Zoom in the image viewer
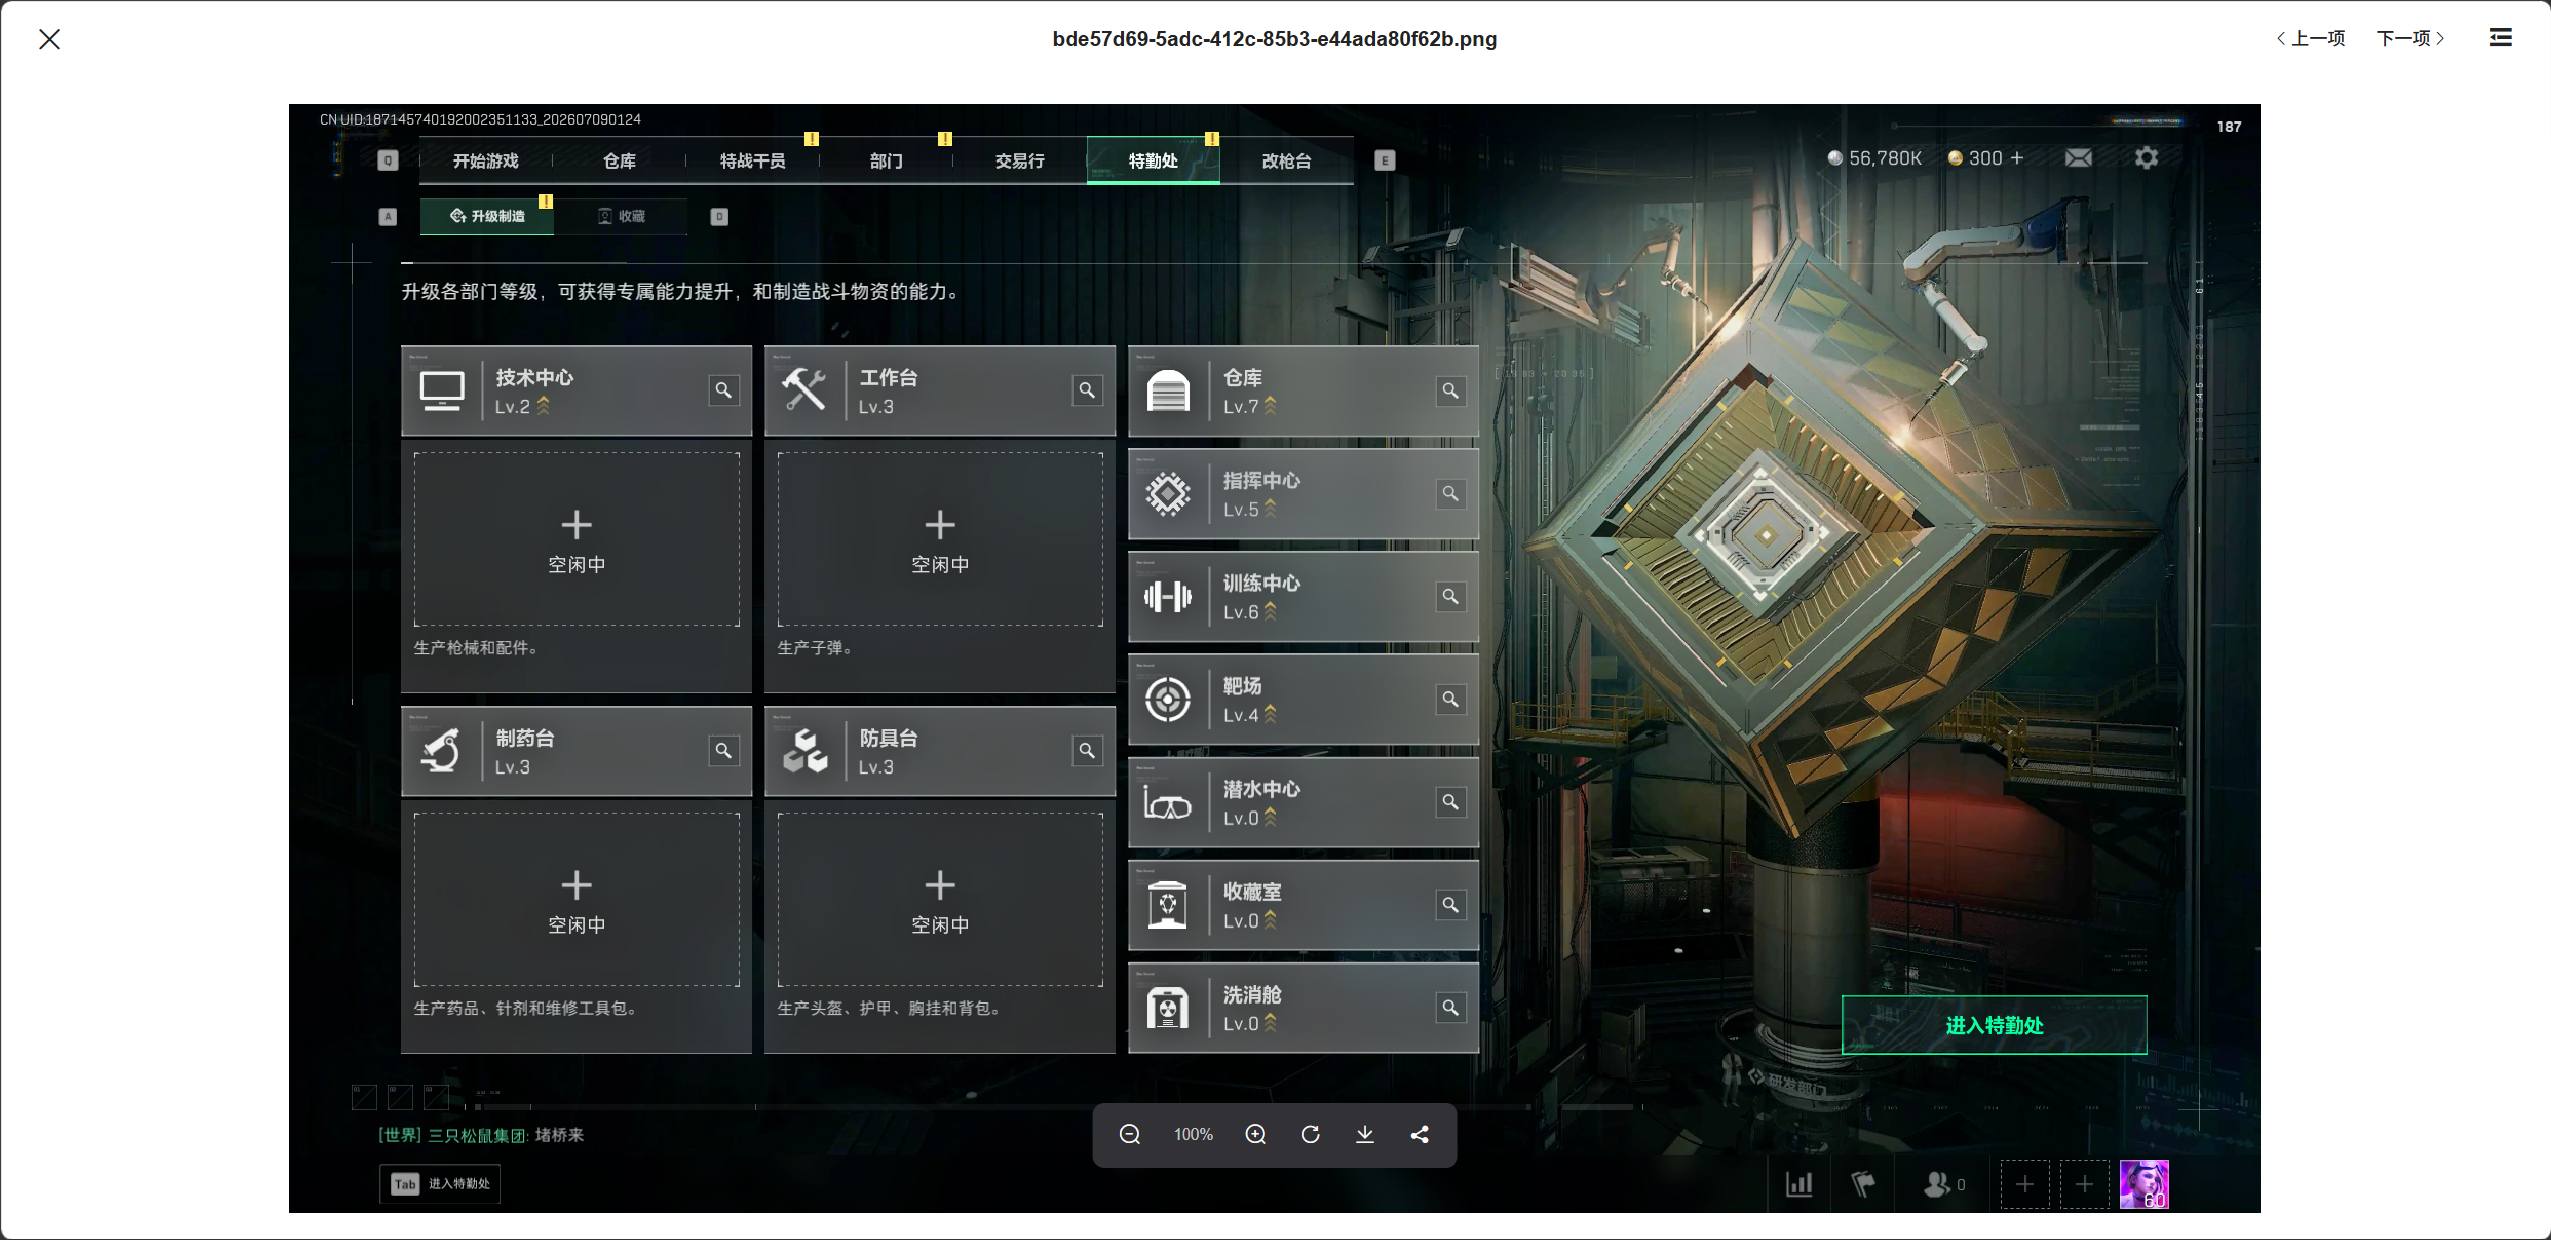This screenshot has width=2551, height=1240. [1255, 1134]
